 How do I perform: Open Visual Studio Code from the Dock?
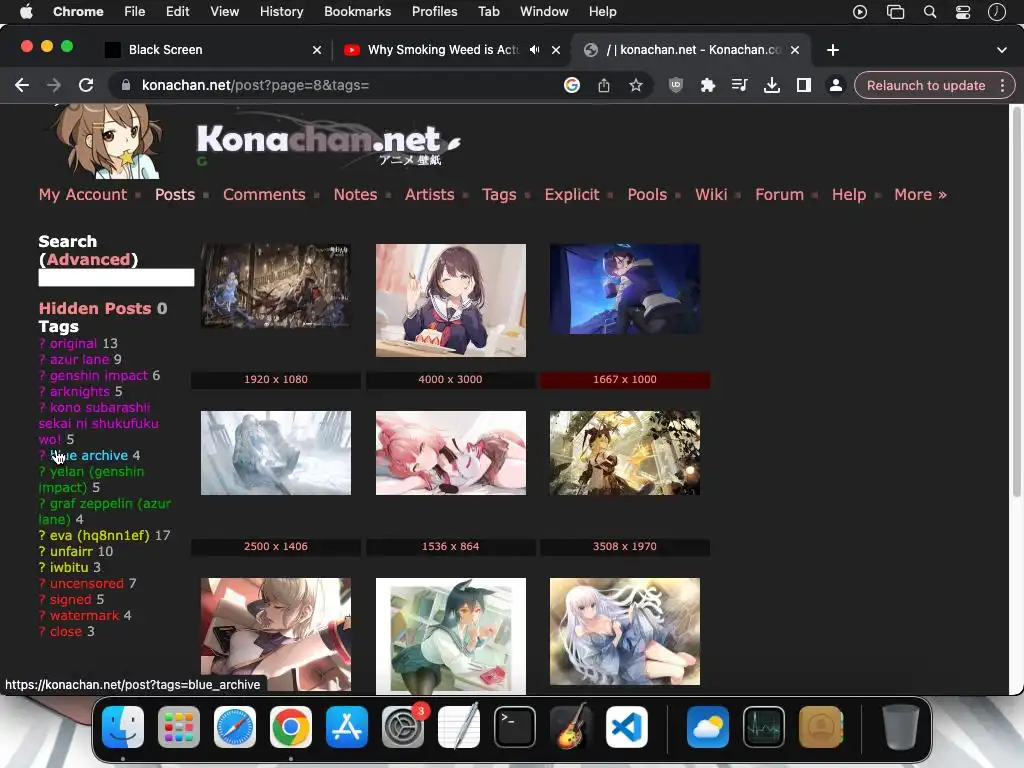[627, 727]
